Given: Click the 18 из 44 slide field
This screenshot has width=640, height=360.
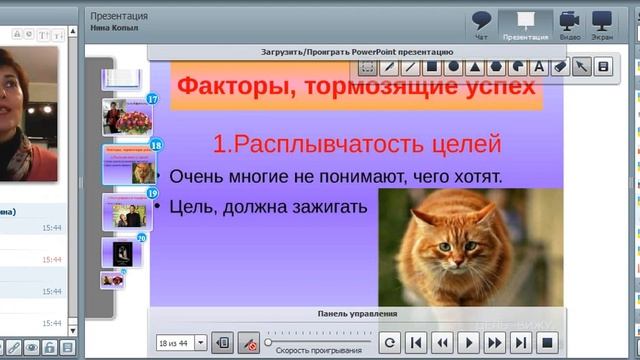Looking at the screenshot, I should click(176, 343).
